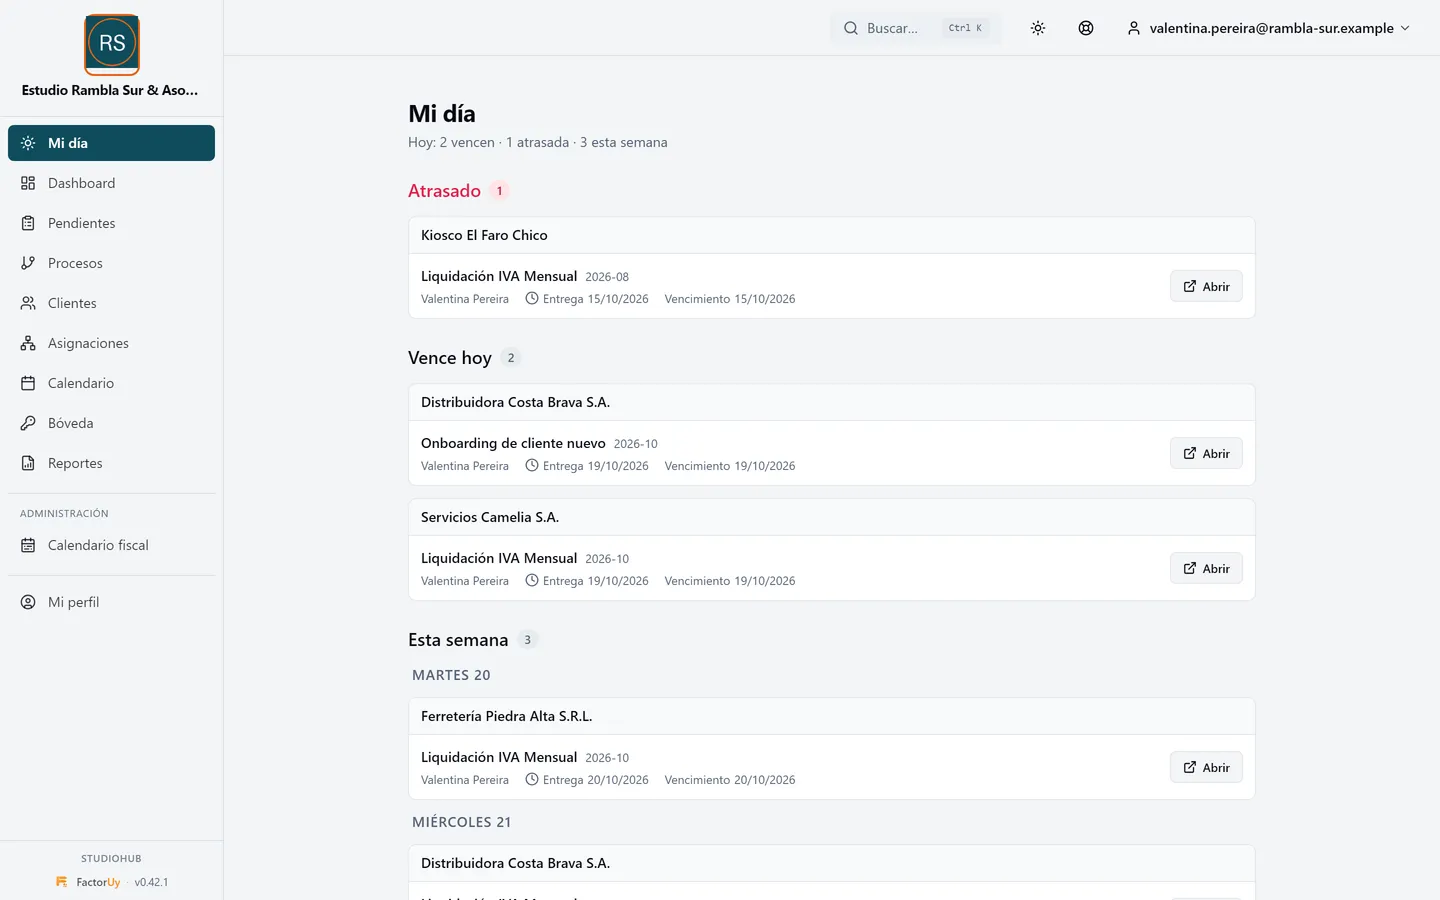1440x900 pixels.
Task: Go to Pendientes
Action: pos(111,223)
